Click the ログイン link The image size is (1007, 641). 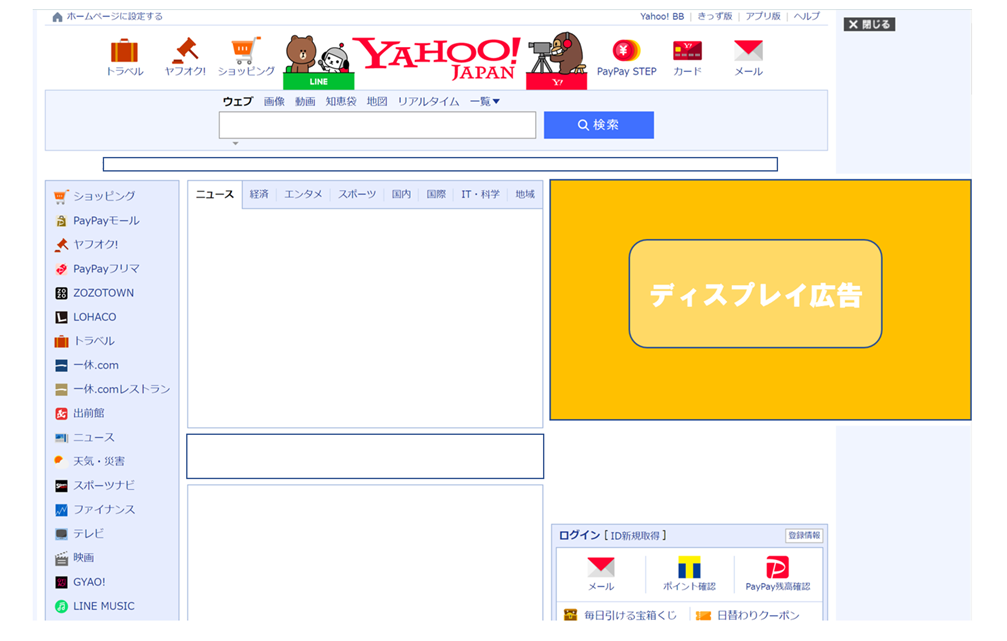click(x=579, y=535)
